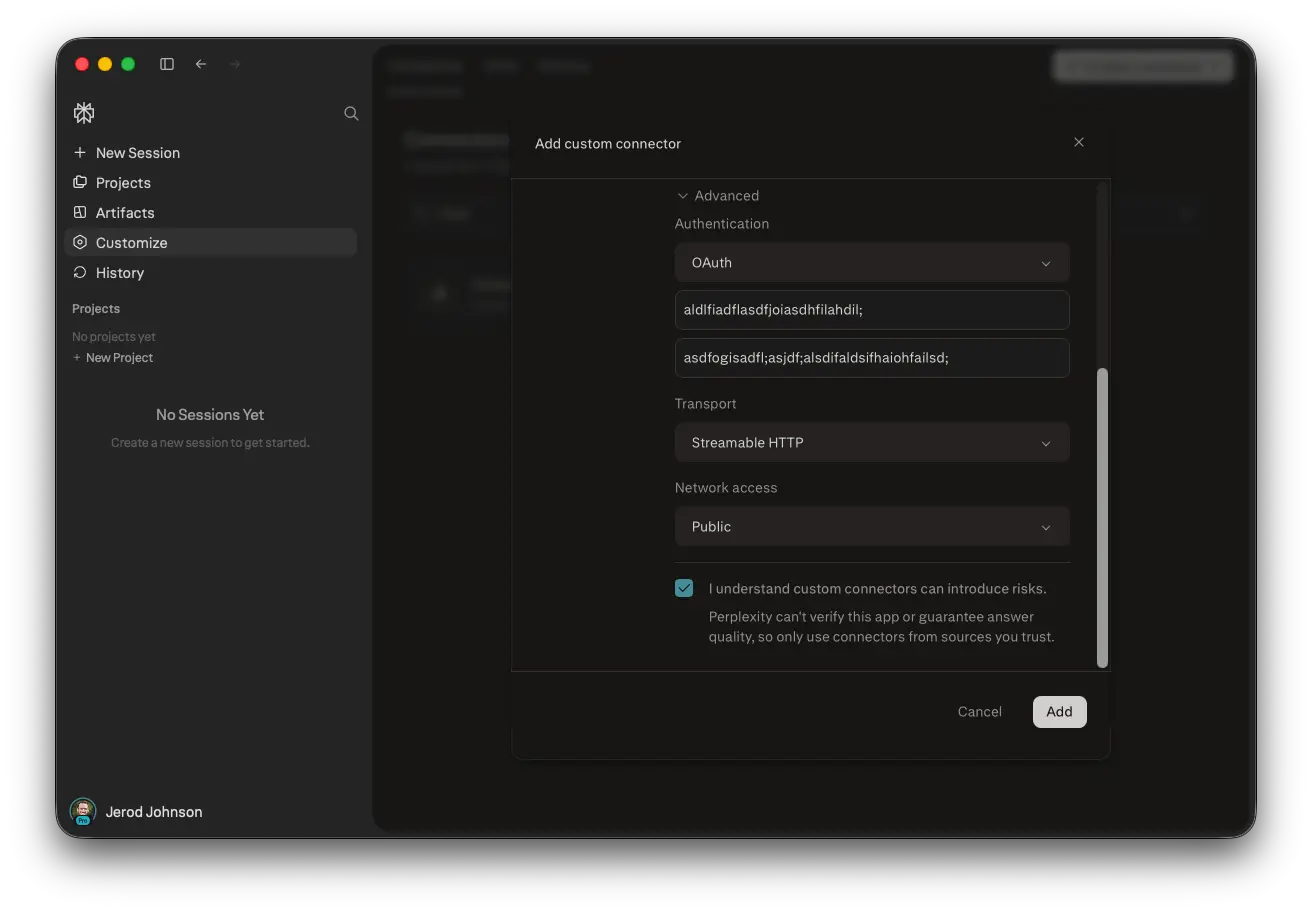Select Customize in the sidebar
This screenshot has height=912, width=1312.
click(210, 243)
